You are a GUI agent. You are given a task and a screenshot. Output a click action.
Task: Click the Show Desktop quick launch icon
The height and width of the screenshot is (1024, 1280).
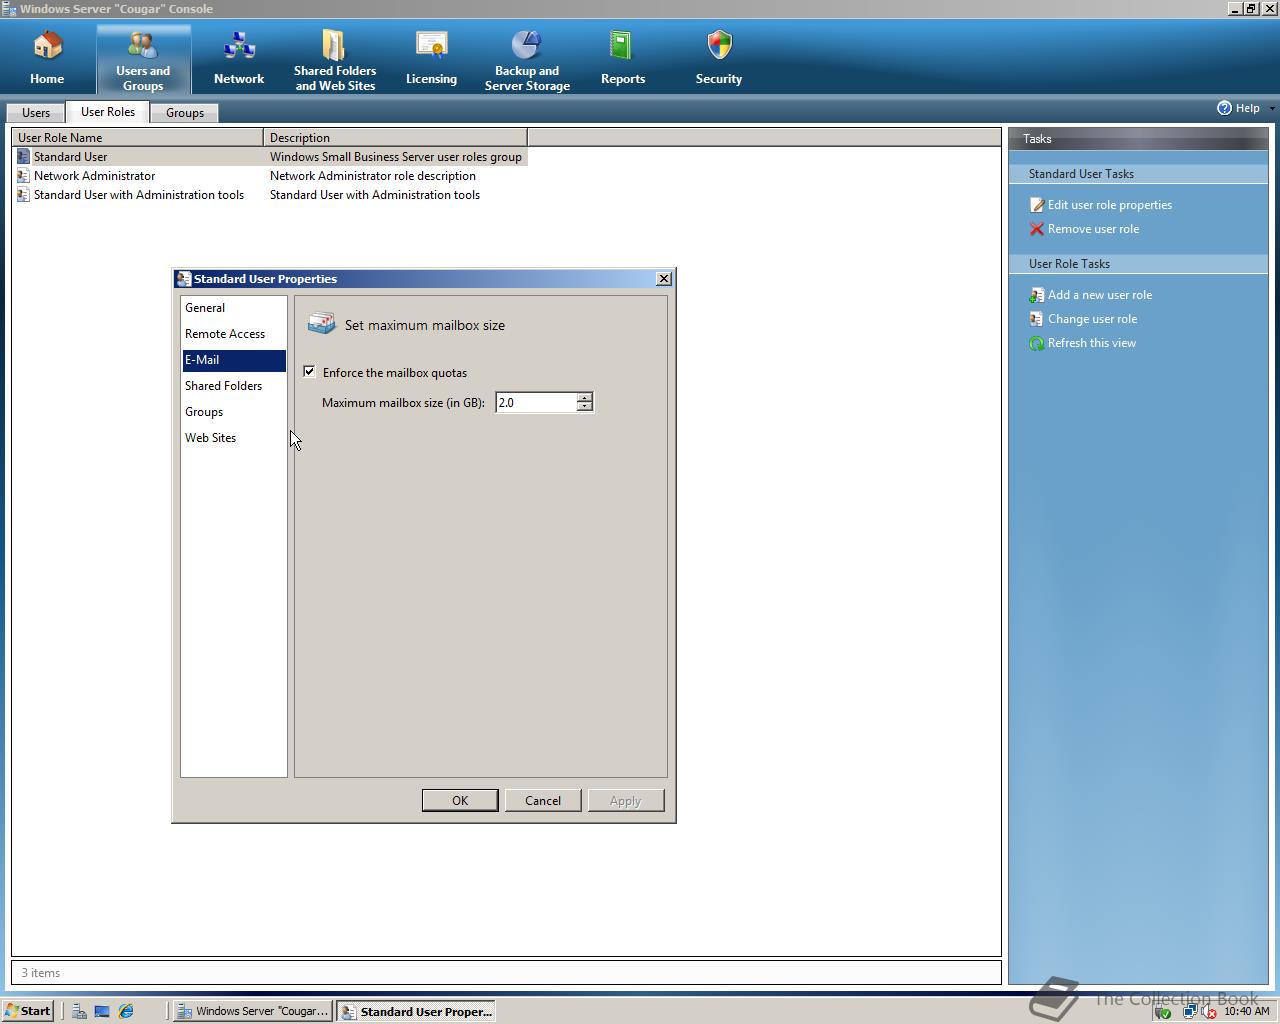point(102,1011)
